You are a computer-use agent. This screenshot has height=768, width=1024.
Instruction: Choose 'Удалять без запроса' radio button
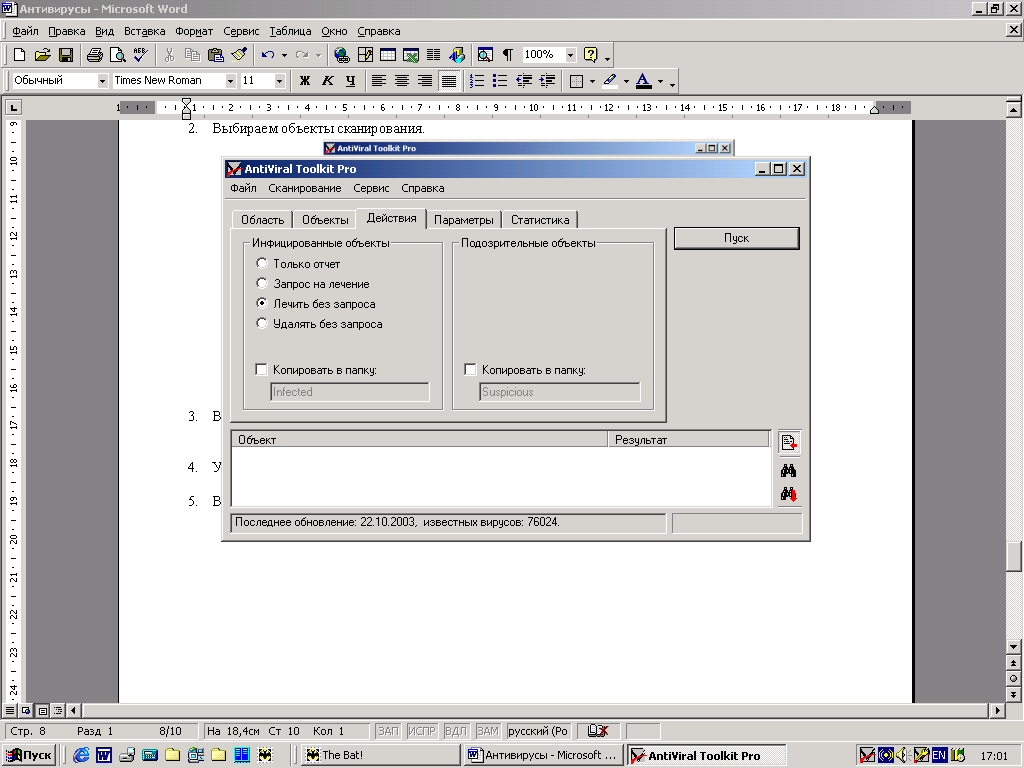262,323
